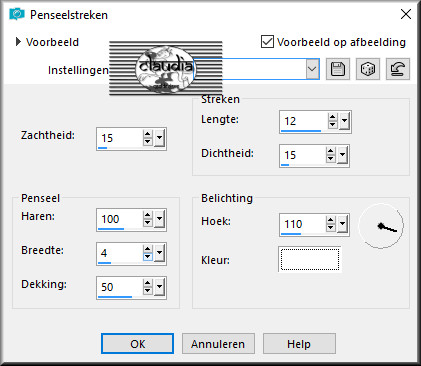Click the Haren value field showing 100

[x=120, y=219]
